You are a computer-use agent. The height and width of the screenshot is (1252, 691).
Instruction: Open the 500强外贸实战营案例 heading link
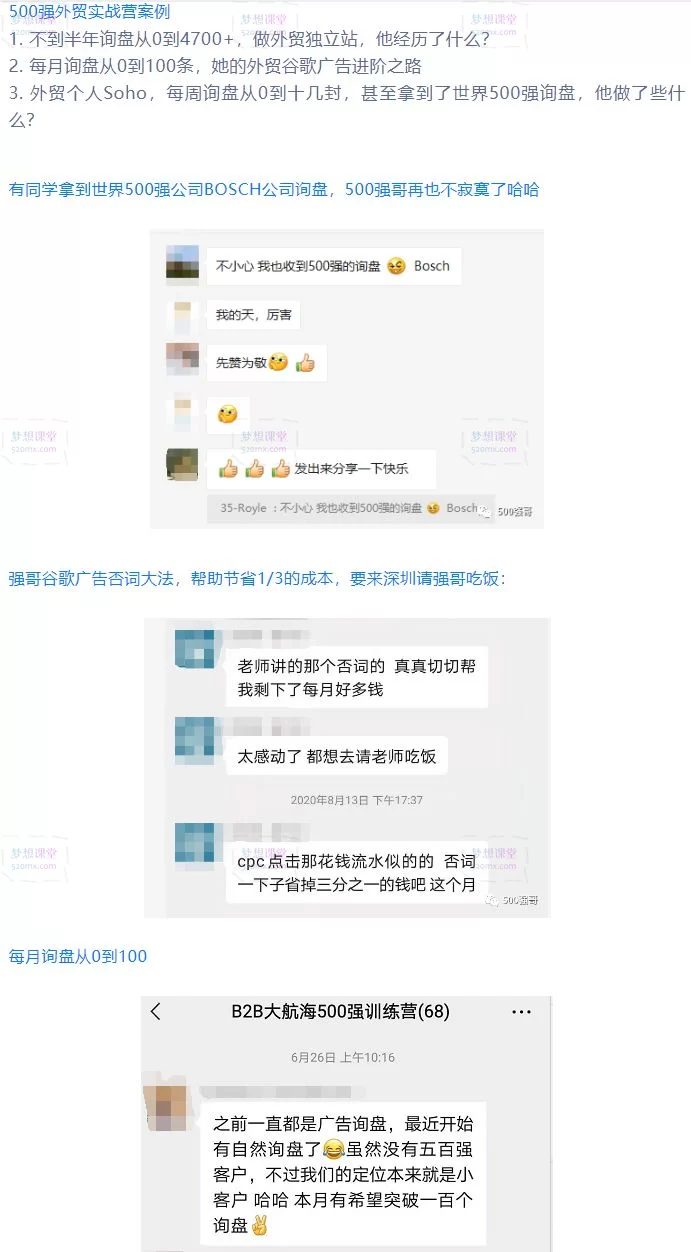point(89,13)
